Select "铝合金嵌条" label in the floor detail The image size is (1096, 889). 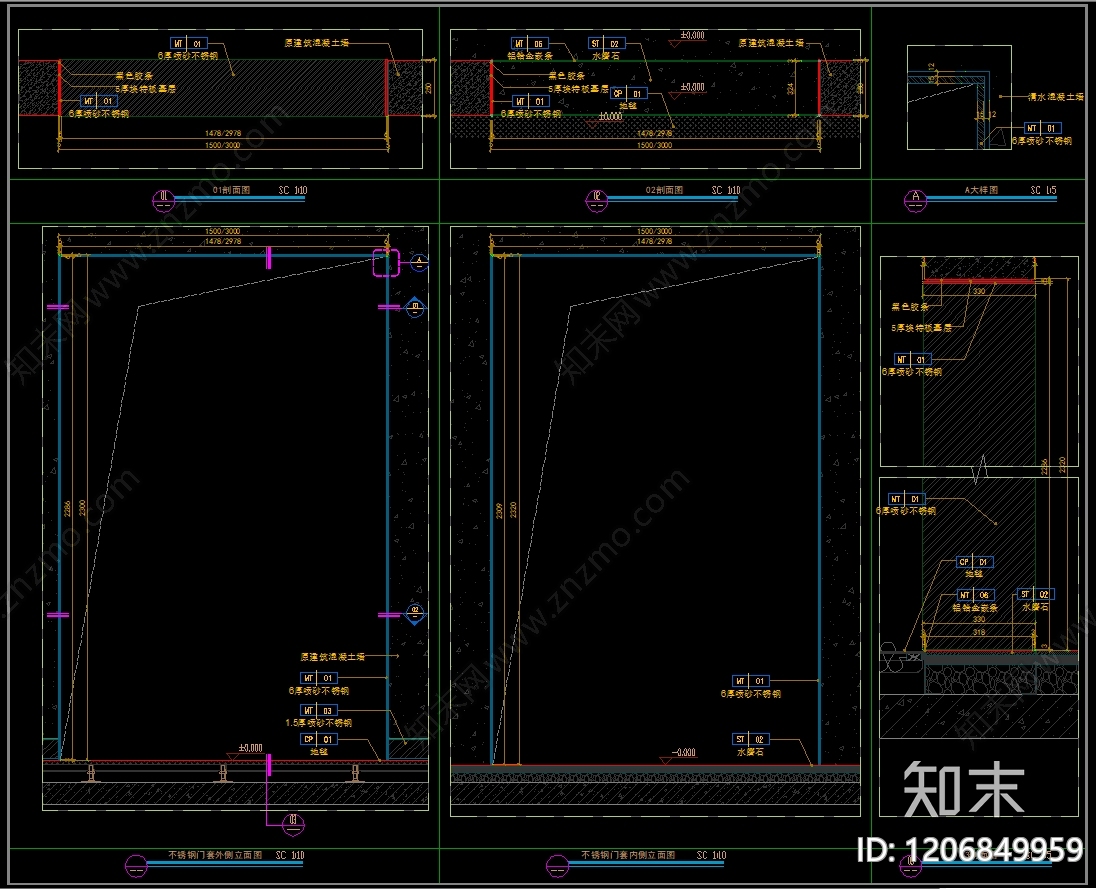point(975,607)
